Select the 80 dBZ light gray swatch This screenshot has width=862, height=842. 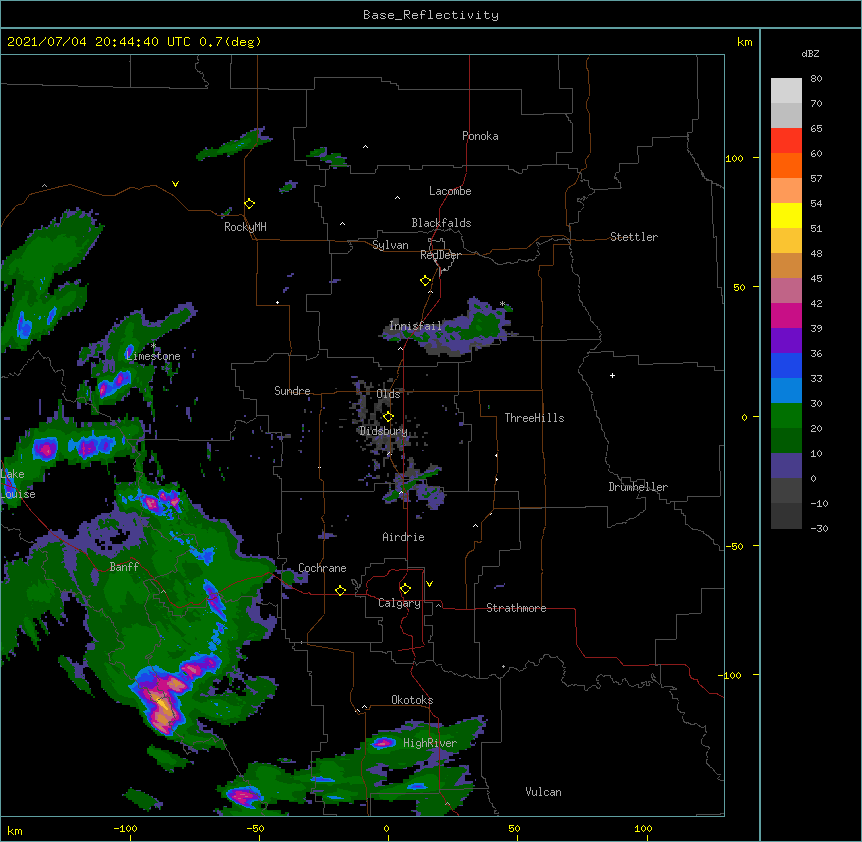click(786, 91)
